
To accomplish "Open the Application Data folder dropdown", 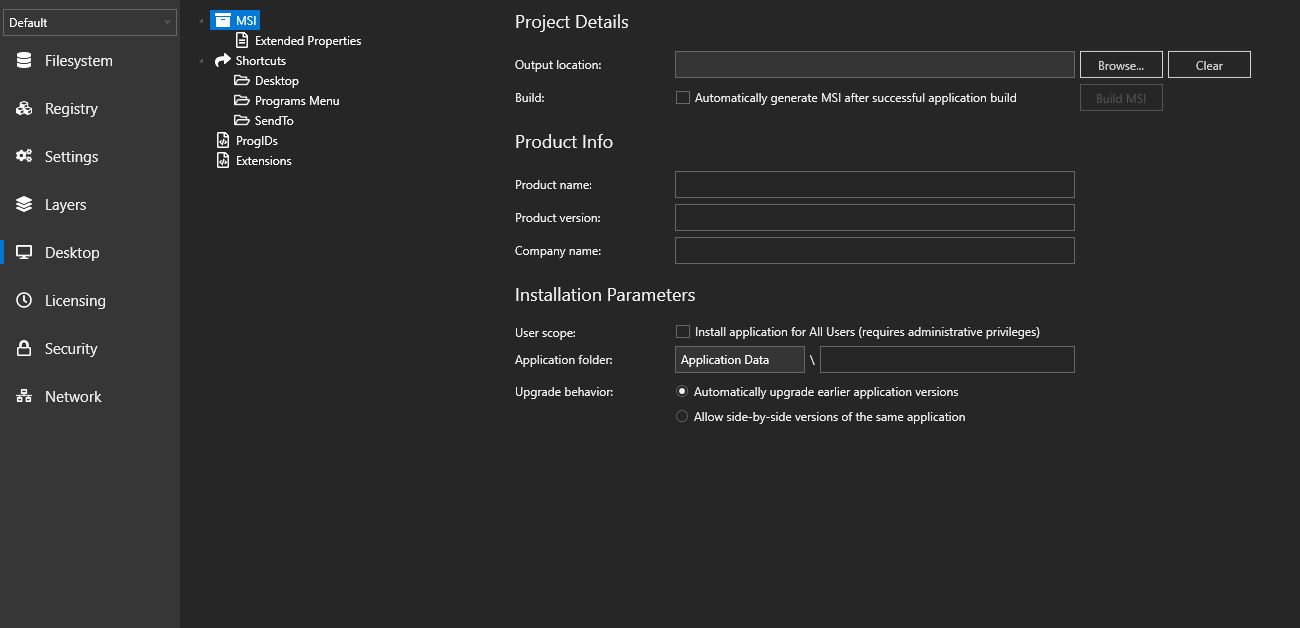I will [739, 360].
